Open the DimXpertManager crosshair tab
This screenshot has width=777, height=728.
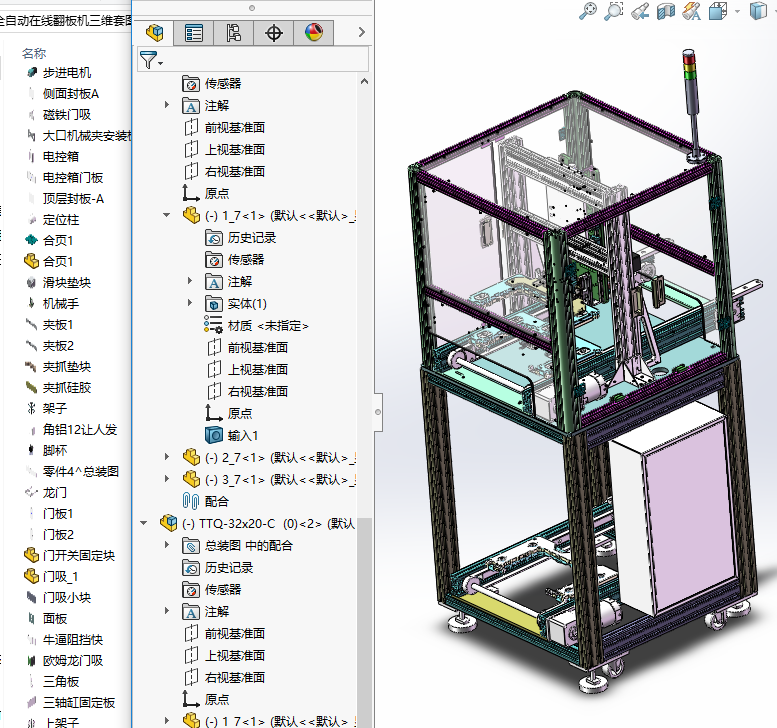(274, 33)
